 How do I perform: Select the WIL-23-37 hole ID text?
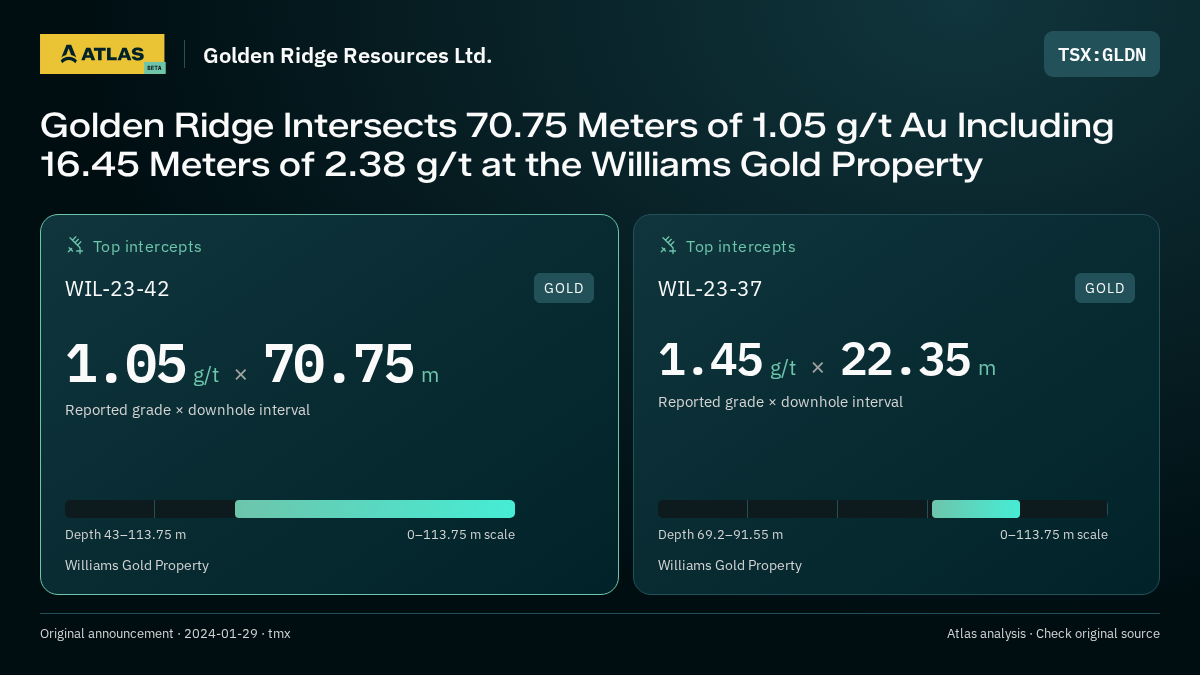710,289
